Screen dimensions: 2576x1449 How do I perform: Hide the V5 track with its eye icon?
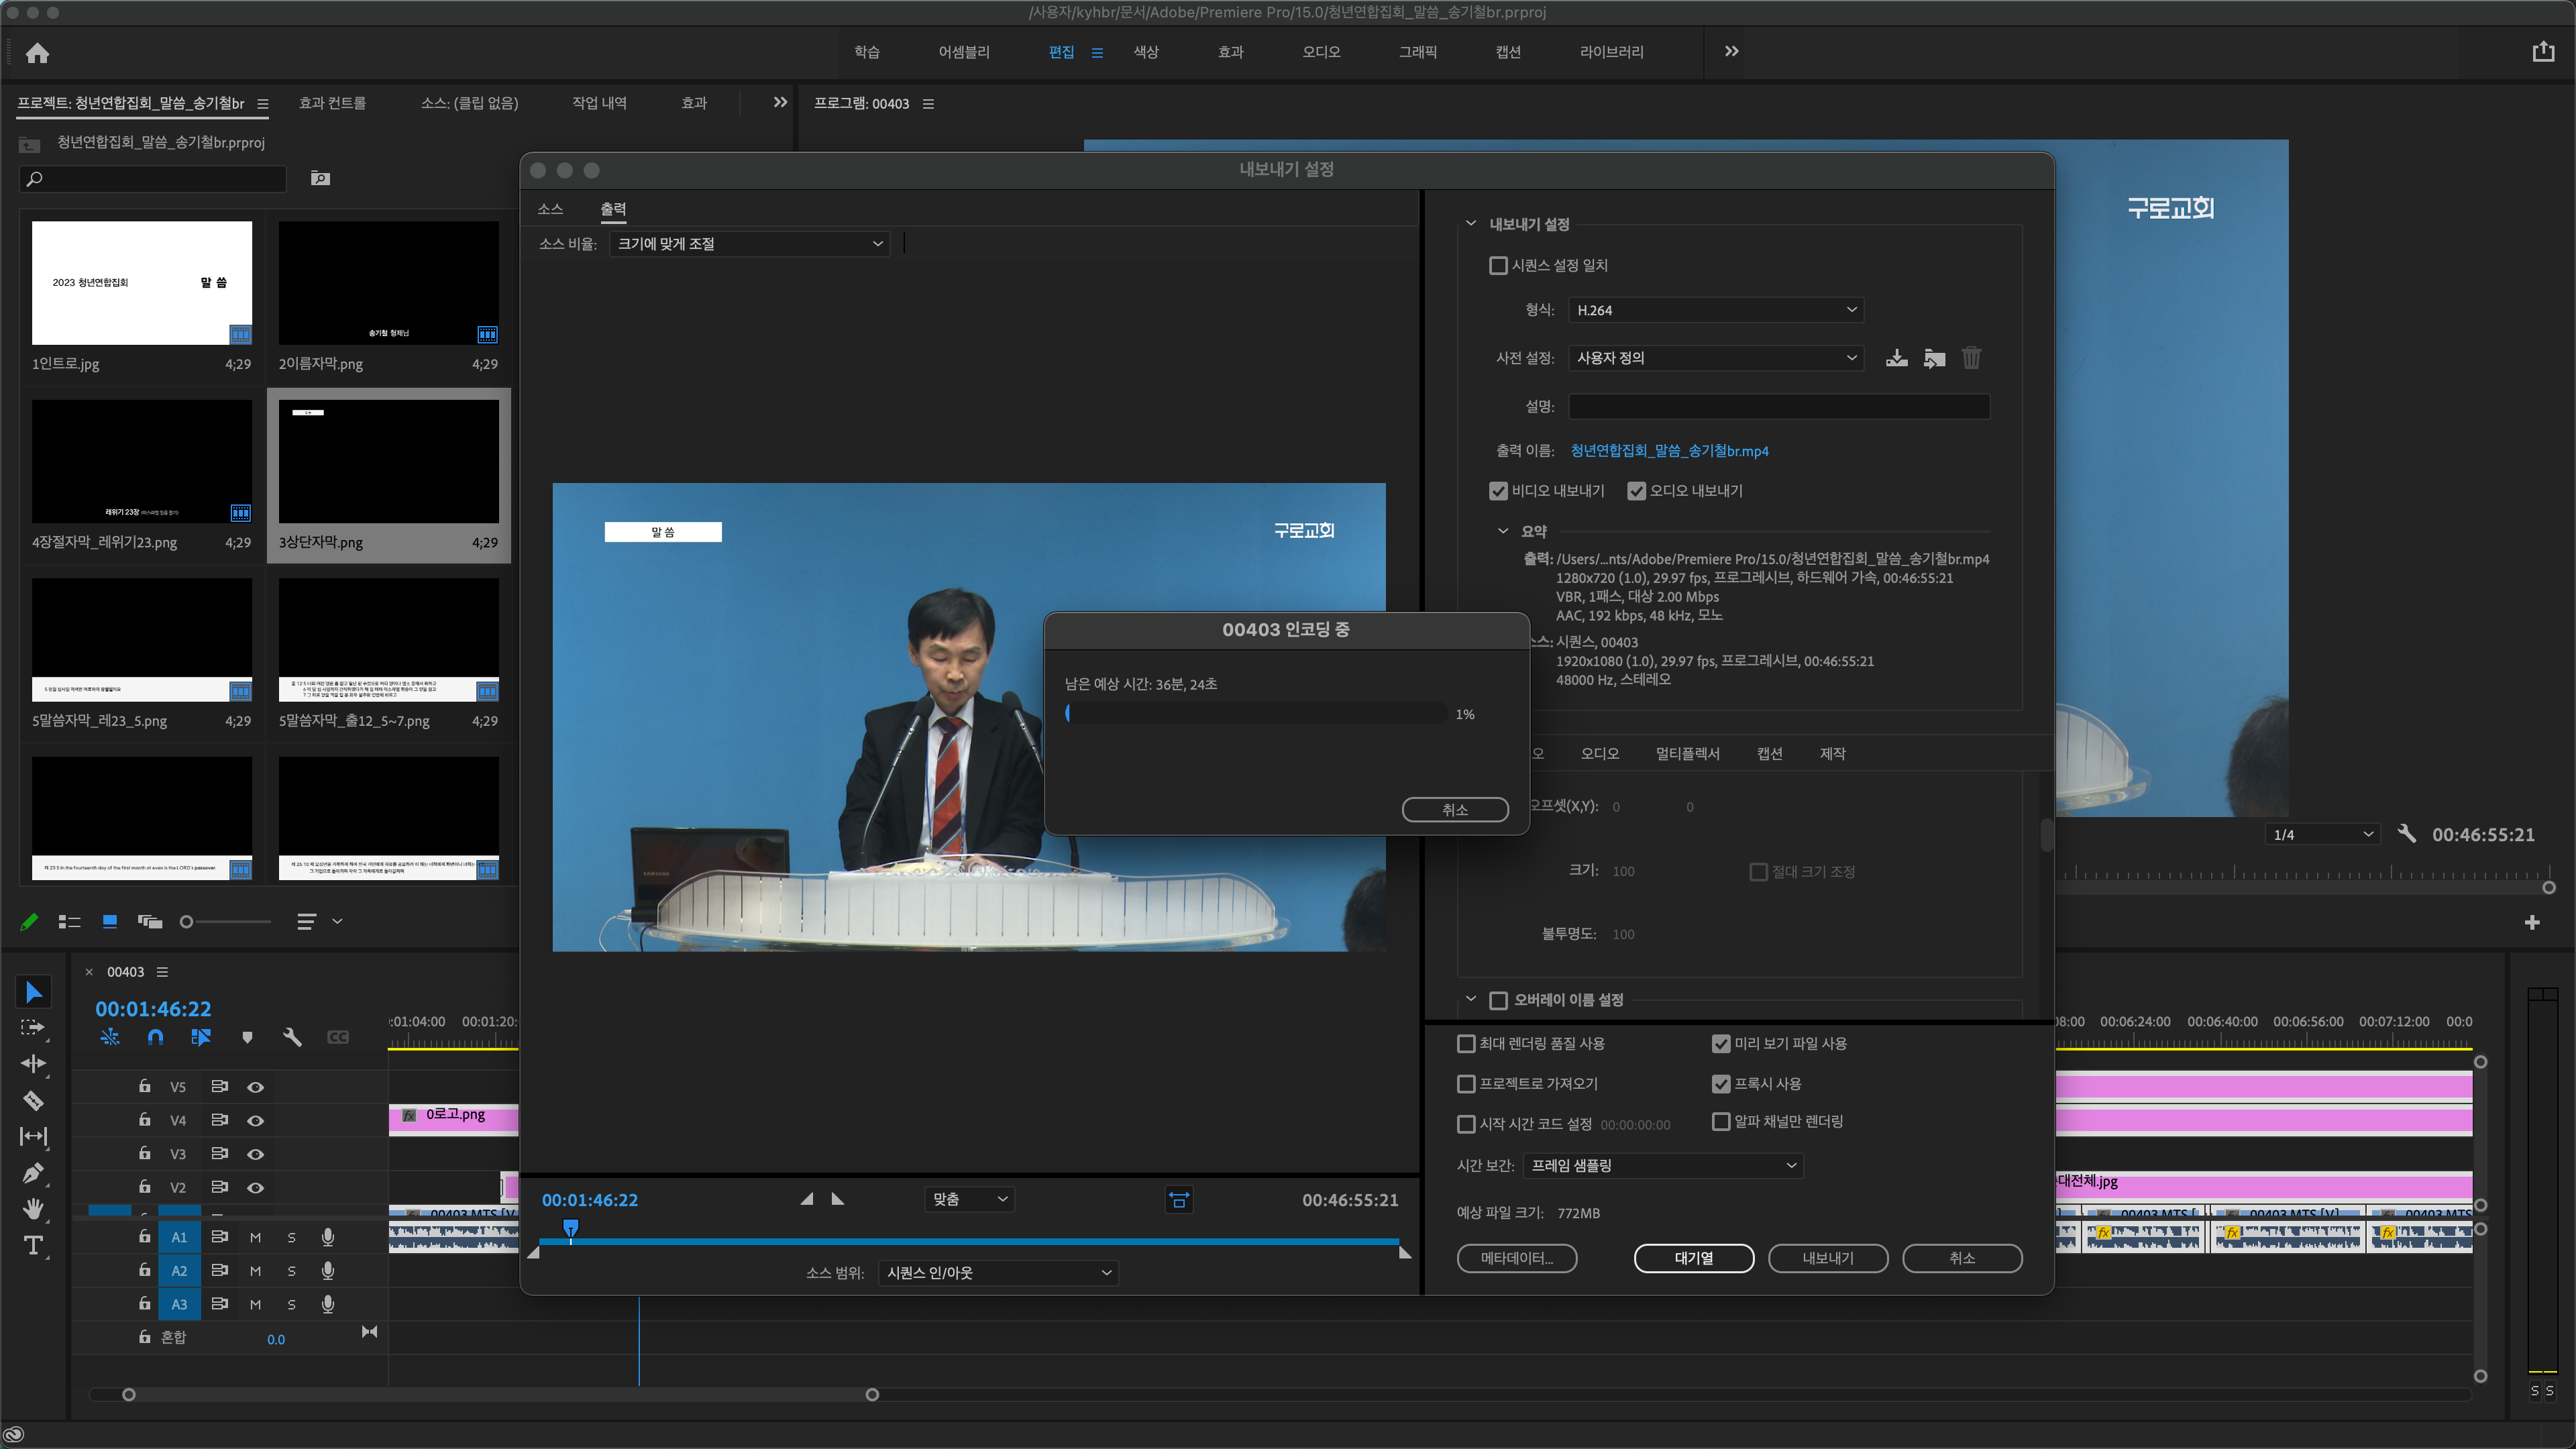[x=255, y=1087]
